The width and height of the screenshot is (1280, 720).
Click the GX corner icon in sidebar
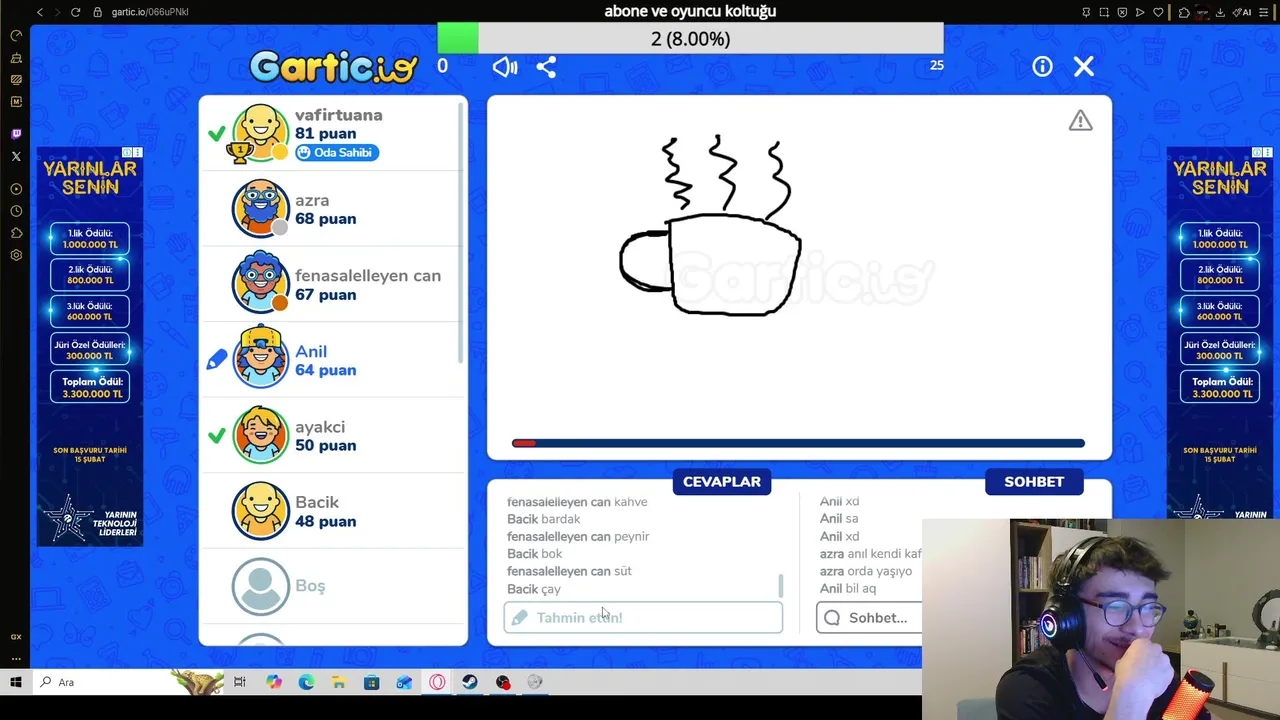click(x=16, y=637)
